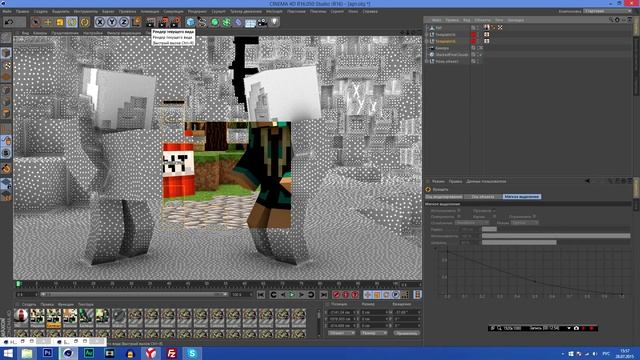The height and width of the screenshot is (360, 640).
Task: Open the Создать menu in main menu bar
Action: [x=40, y=11]
